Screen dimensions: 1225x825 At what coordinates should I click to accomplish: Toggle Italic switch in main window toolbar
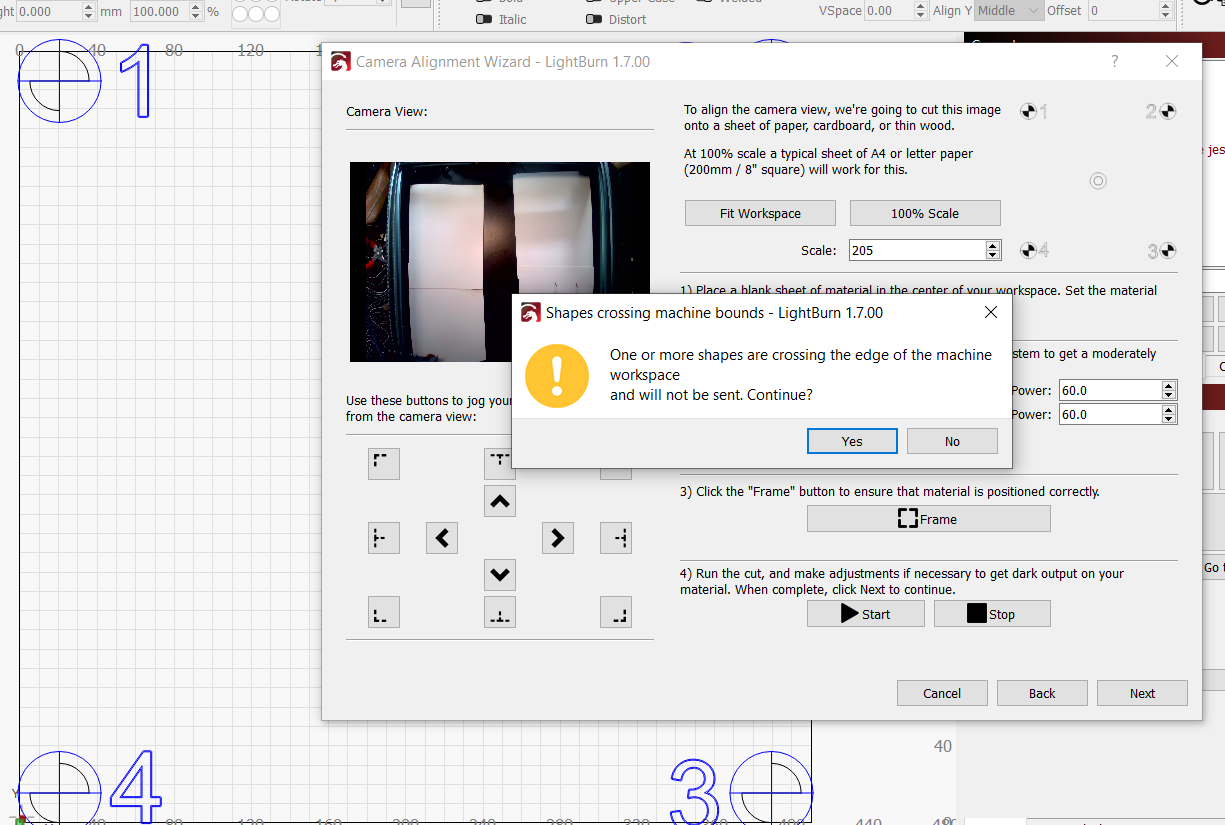click(x=484, y=19)
